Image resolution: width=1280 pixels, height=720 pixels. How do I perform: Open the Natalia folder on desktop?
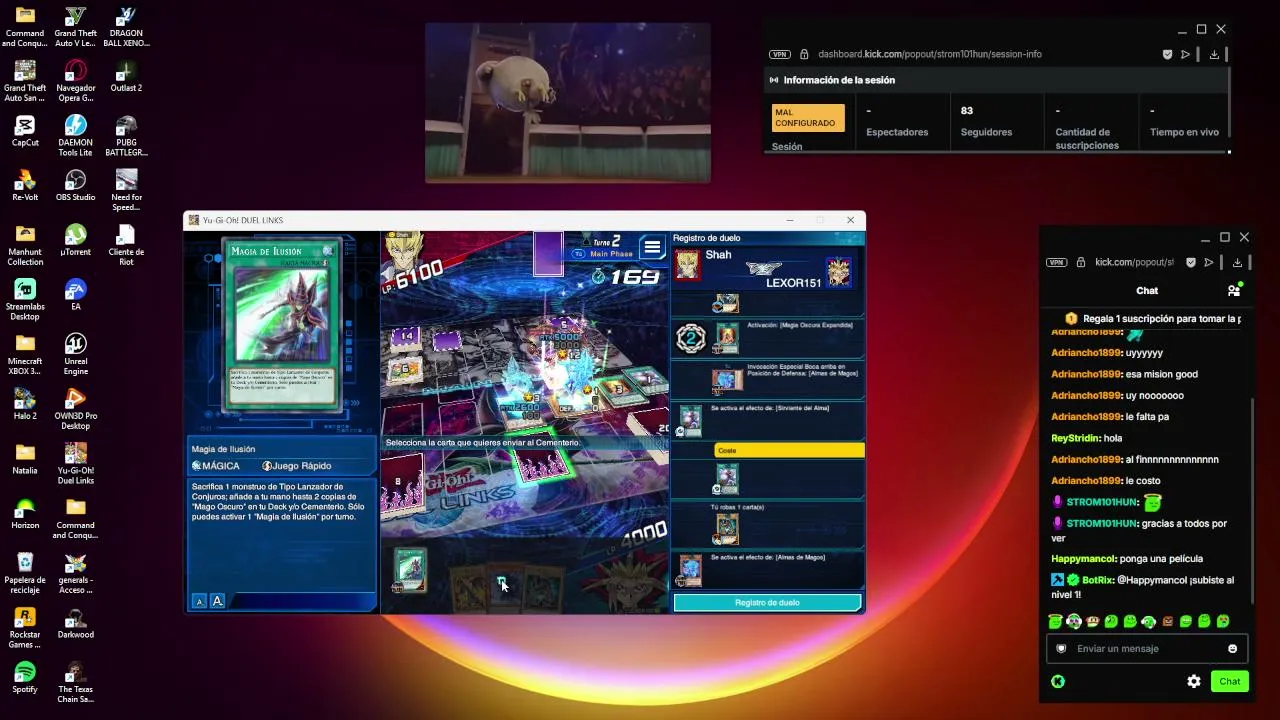pyautogui.click(x=25, y=459)
